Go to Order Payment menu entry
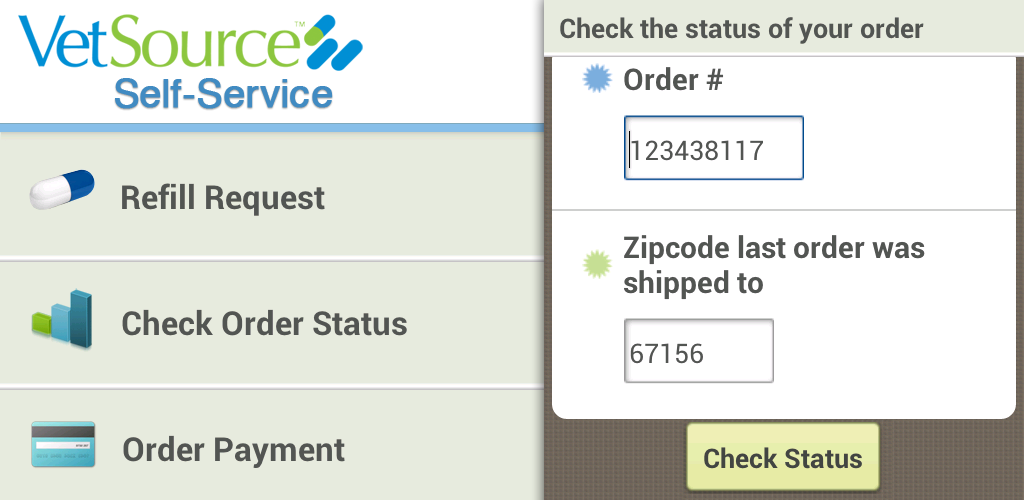 (x=233, y=450)
